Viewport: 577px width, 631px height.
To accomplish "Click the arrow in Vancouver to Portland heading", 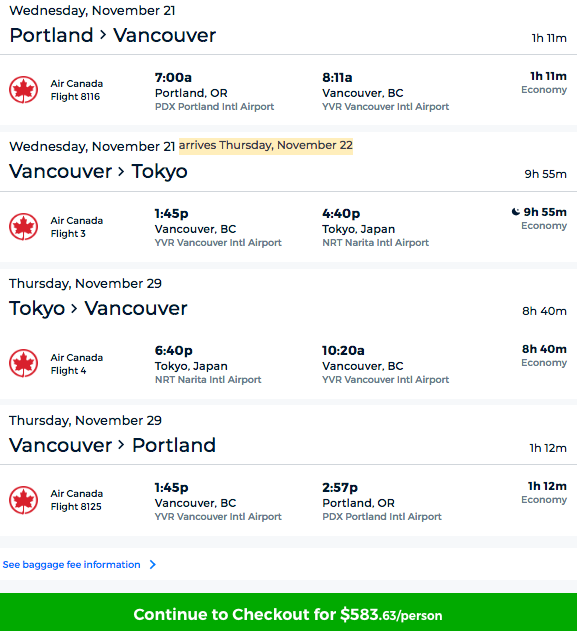I will pyautogui.click(x=121, y=445).
